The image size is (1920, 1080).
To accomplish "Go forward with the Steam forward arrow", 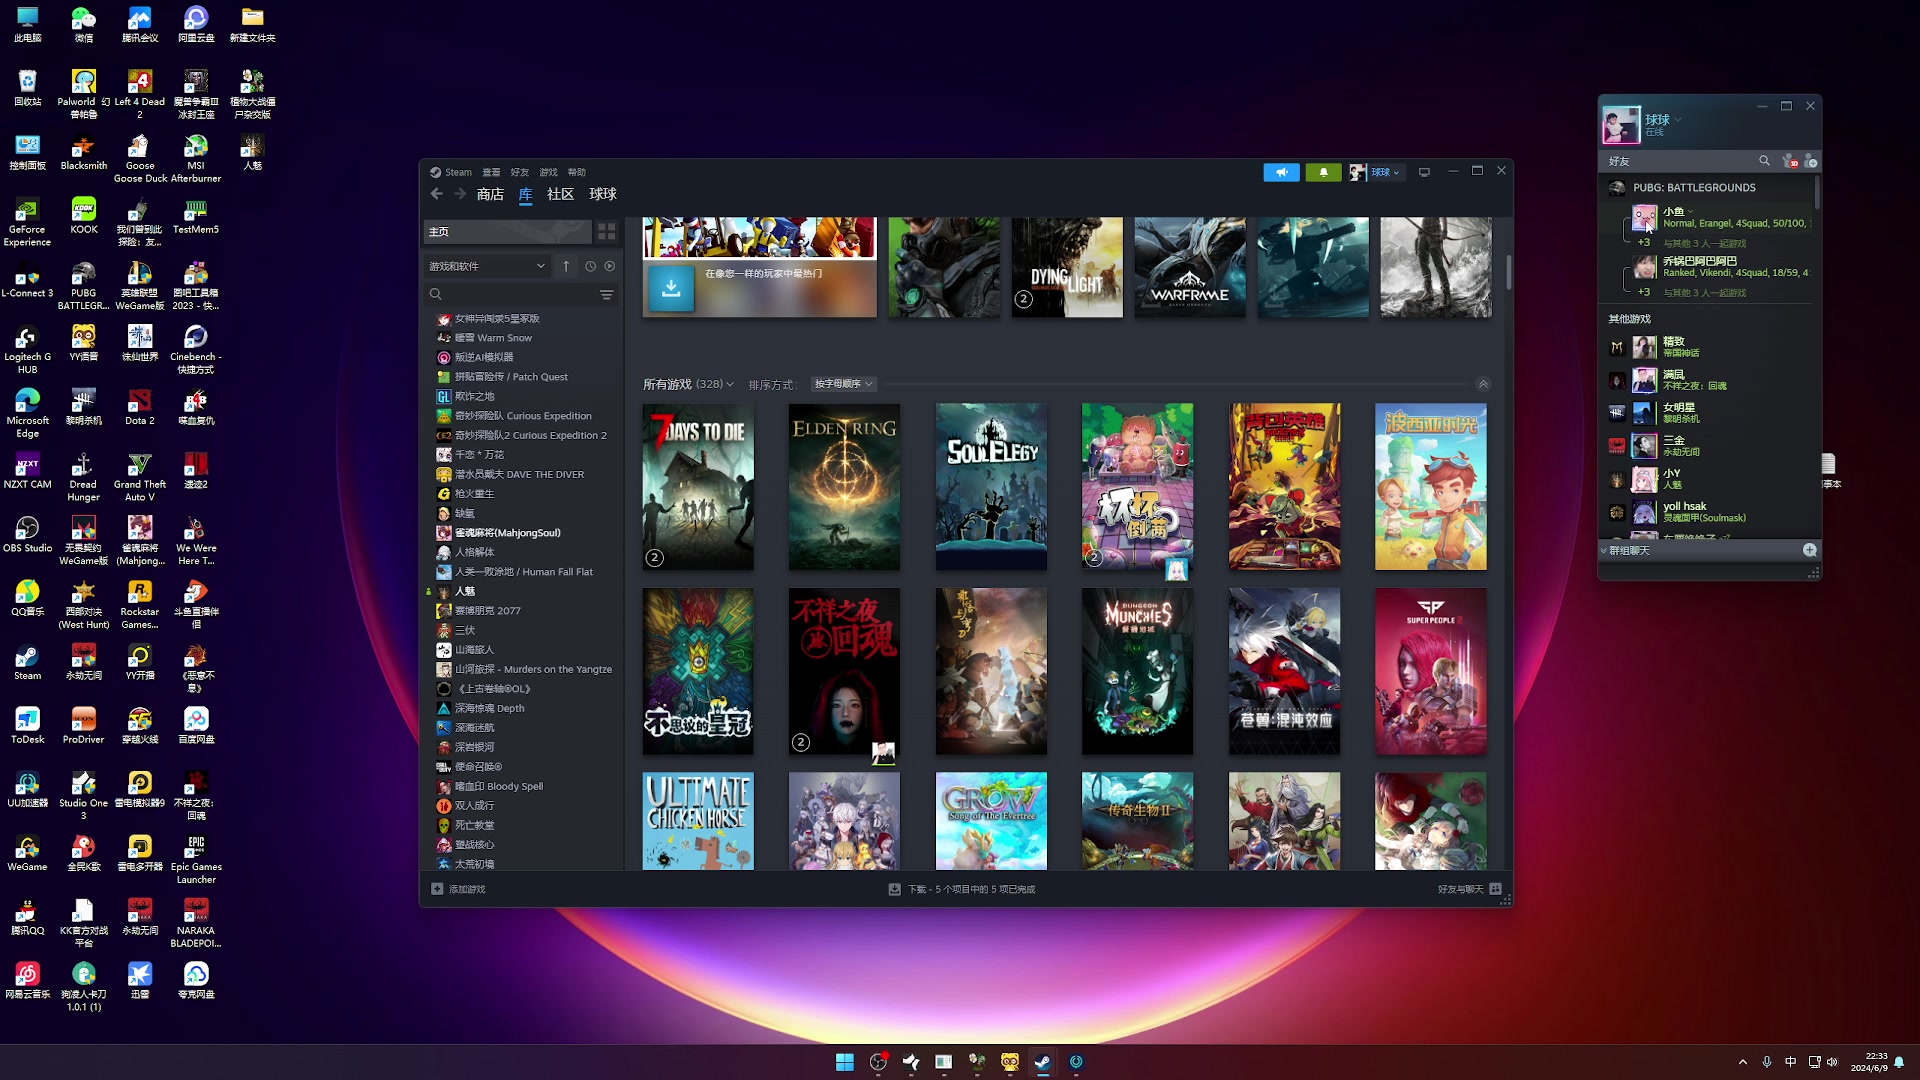I will click(460, 194).
